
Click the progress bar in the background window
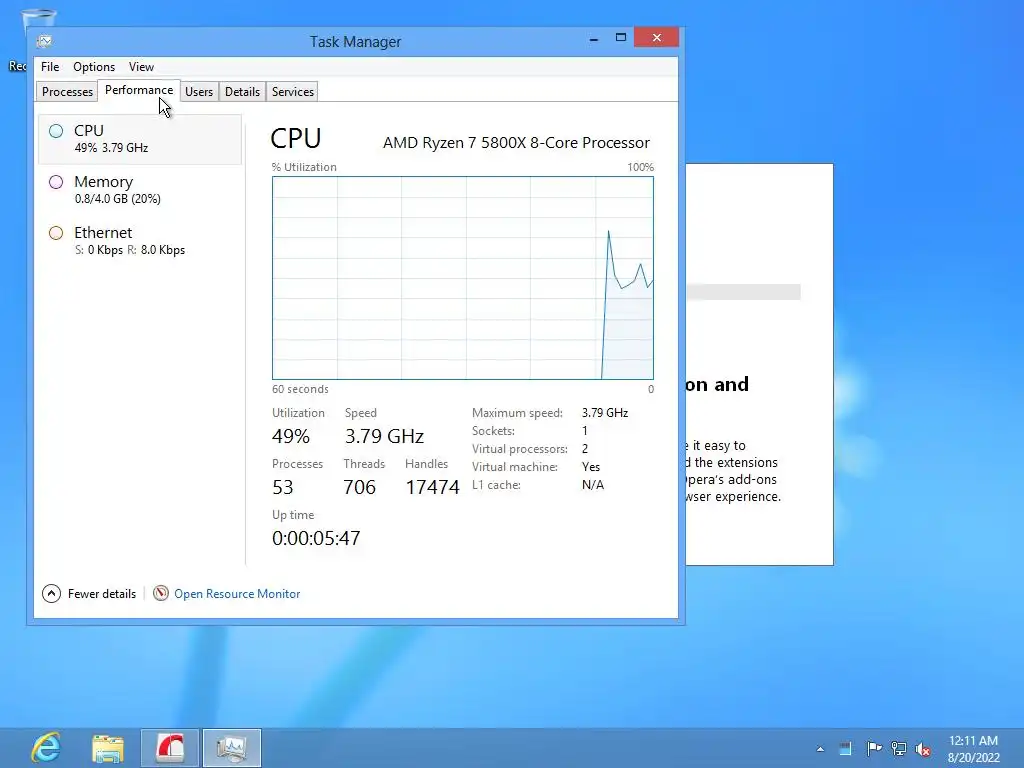click(x=743, y=292)
